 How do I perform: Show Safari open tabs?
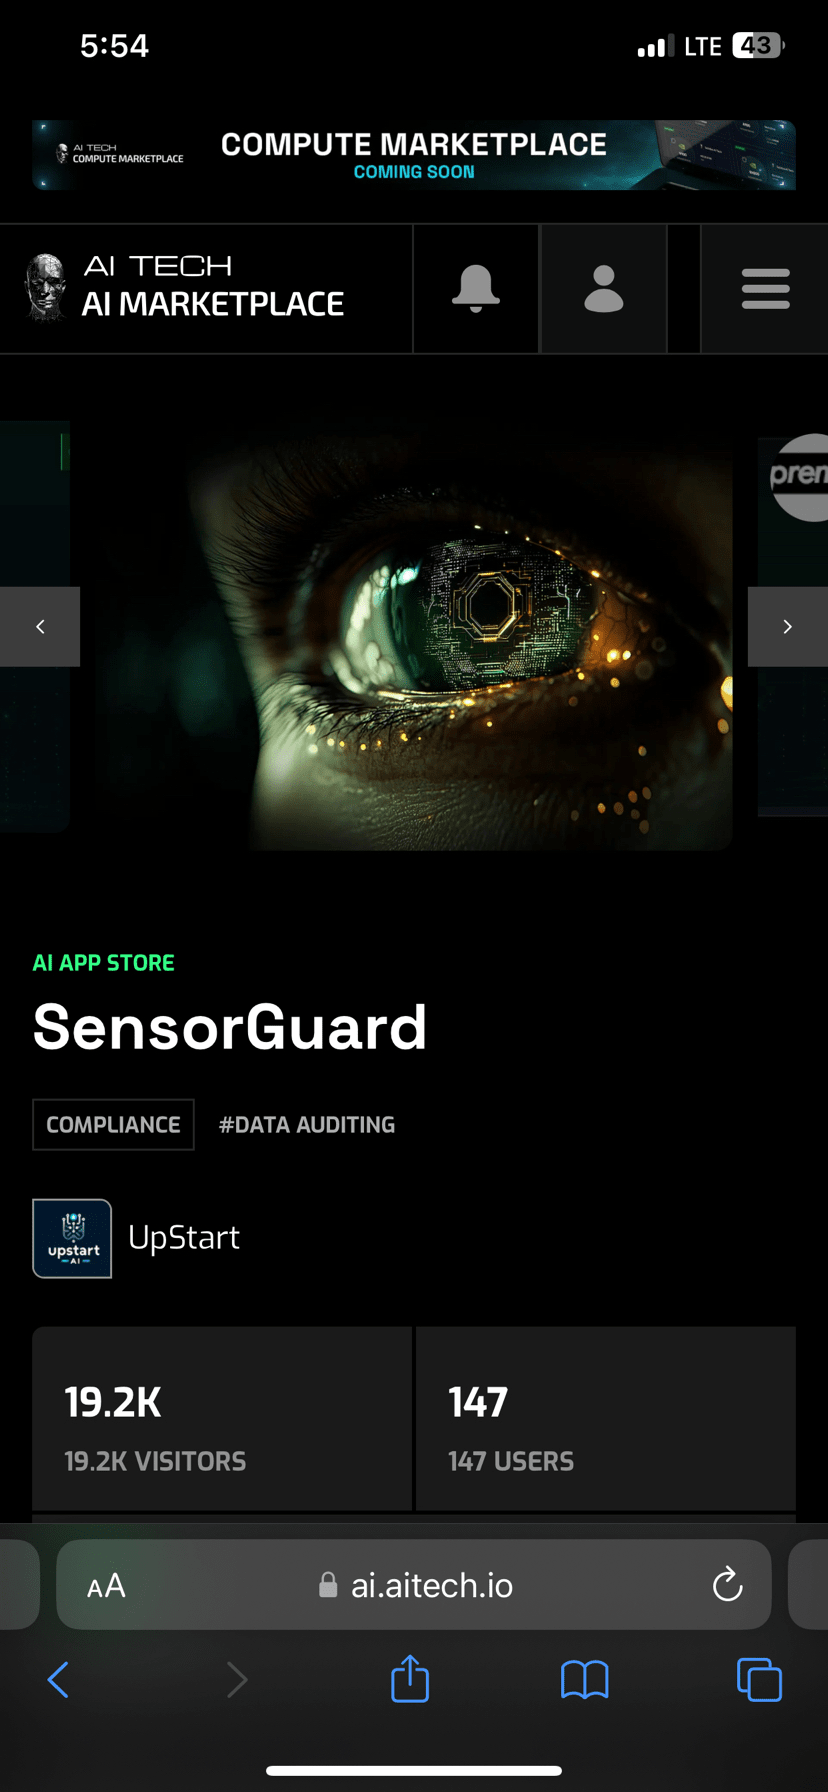pos(759,1679)
